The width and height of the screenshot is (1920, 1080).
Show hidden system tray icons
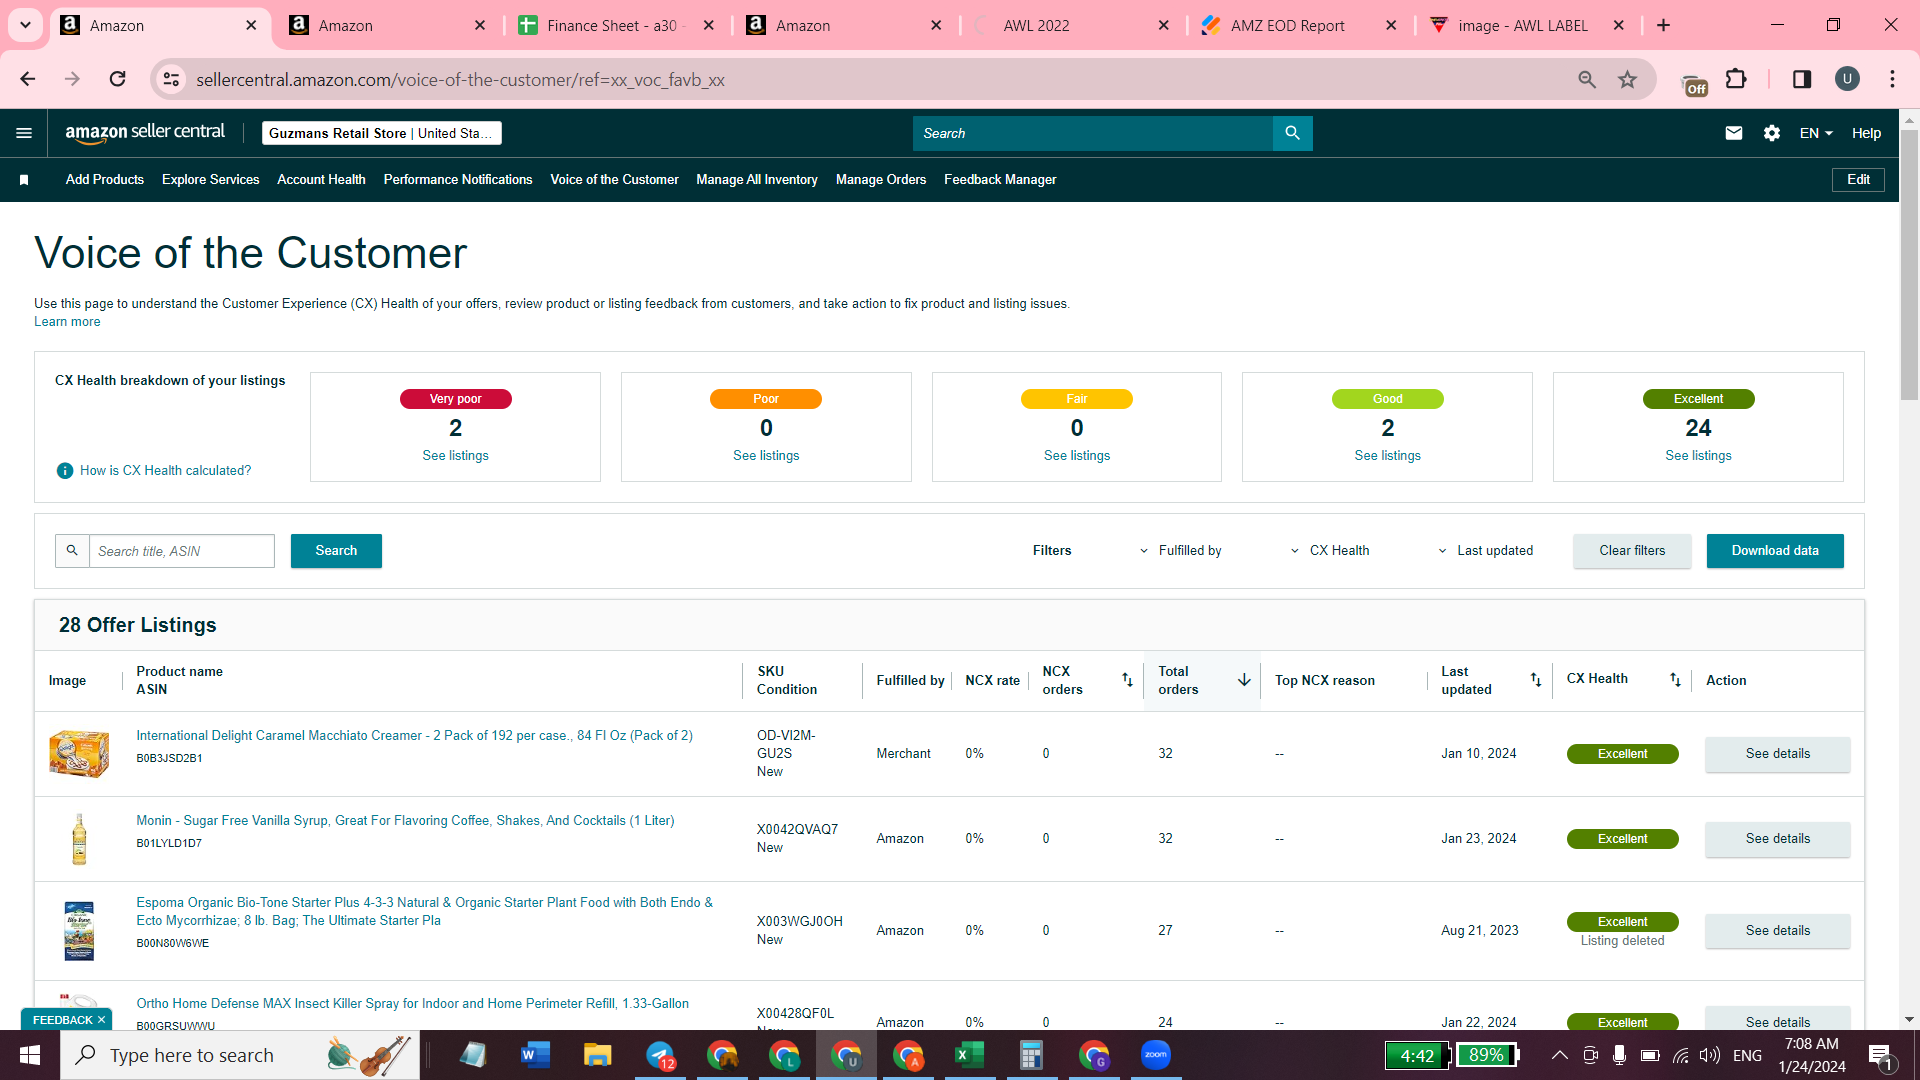[x=1559, y=1055]
